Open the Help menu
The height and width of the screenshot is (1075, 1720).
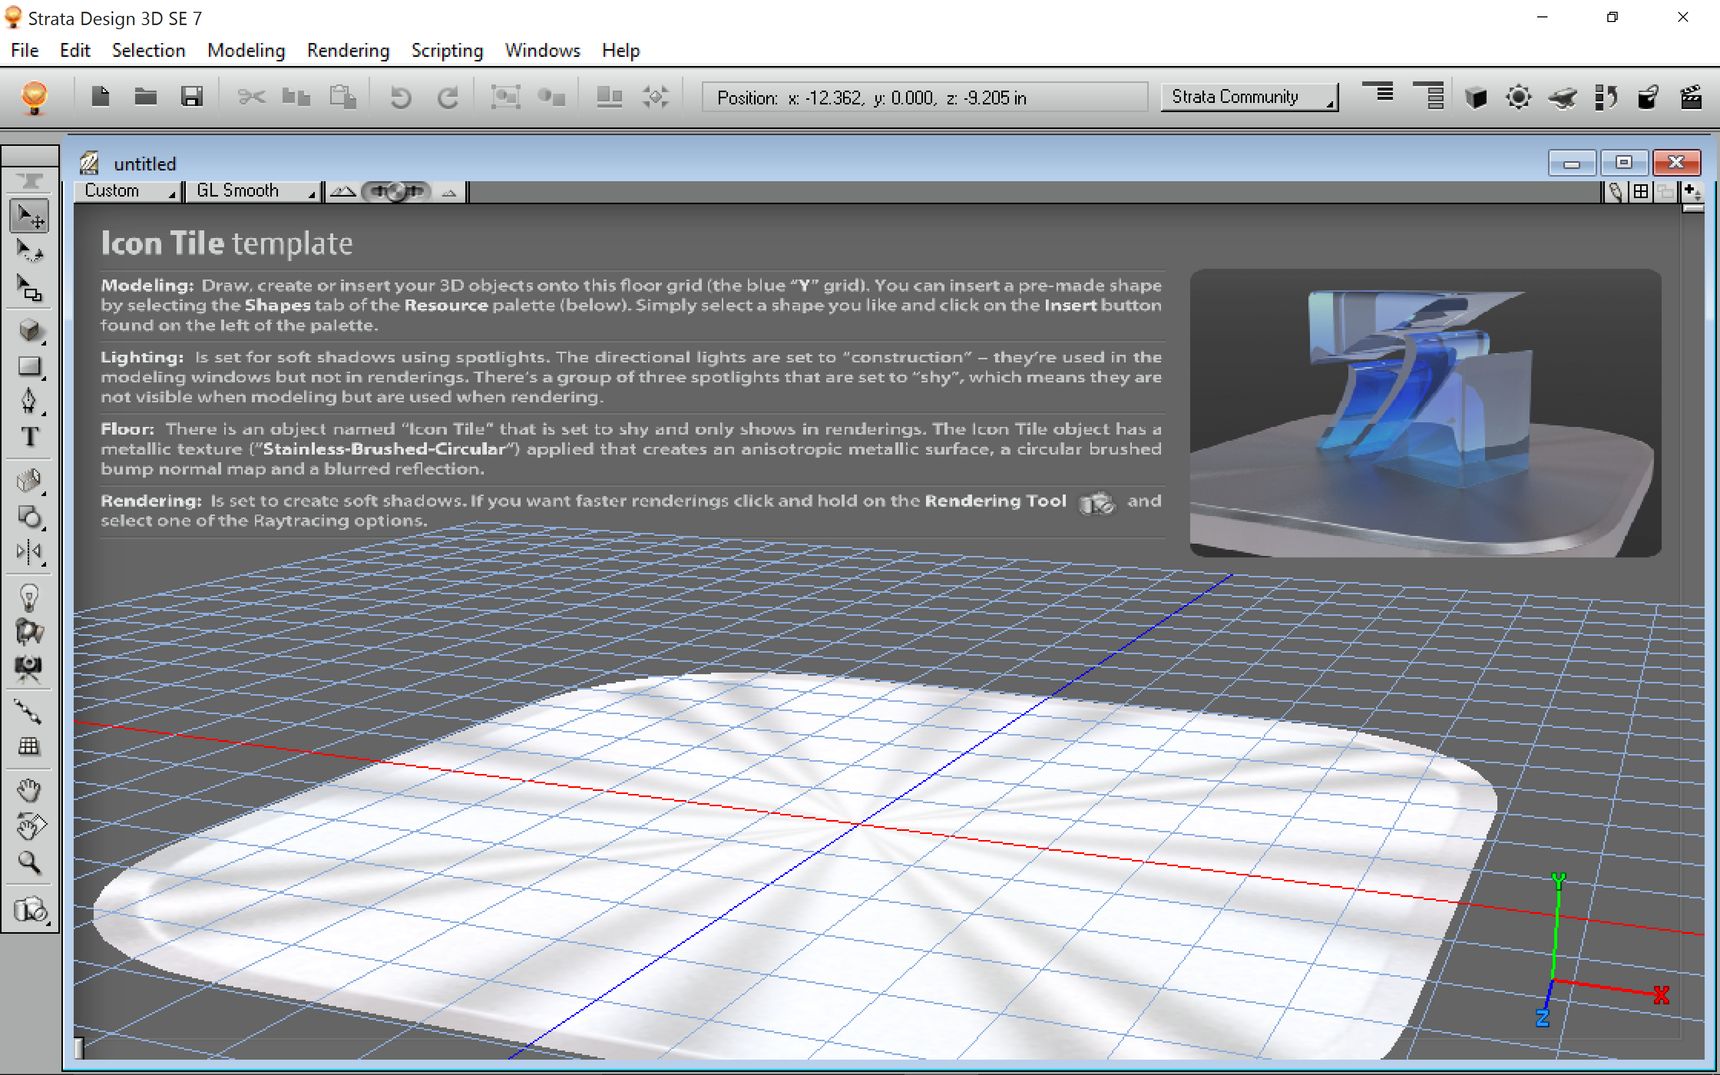(x=621, y=50)
